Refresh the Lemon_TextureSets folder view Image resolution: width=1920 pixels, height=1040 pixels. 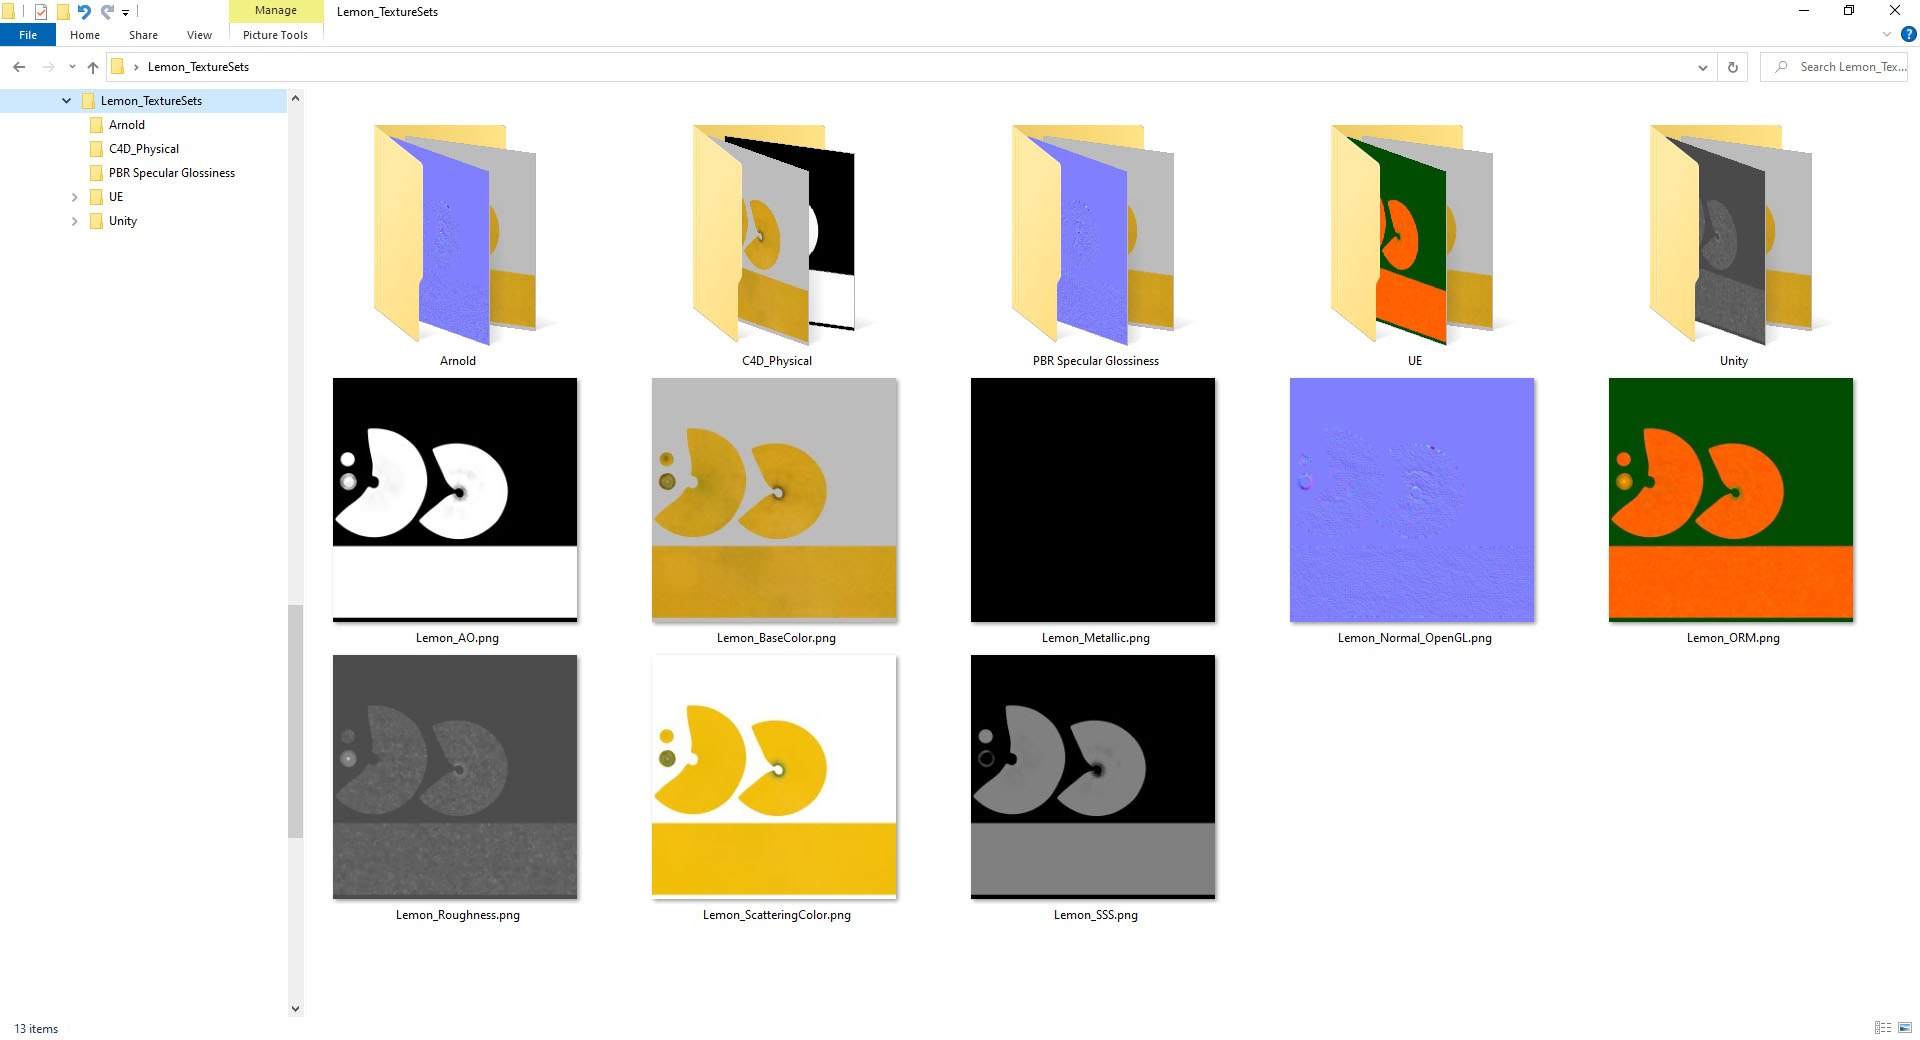click(1733, 67)
